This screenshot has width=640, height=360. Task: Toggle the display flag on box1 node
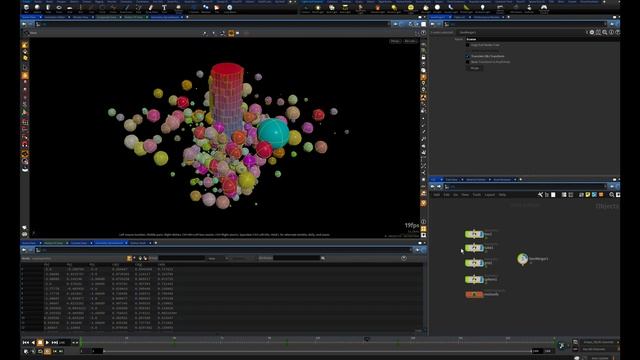tap(481, 234)
